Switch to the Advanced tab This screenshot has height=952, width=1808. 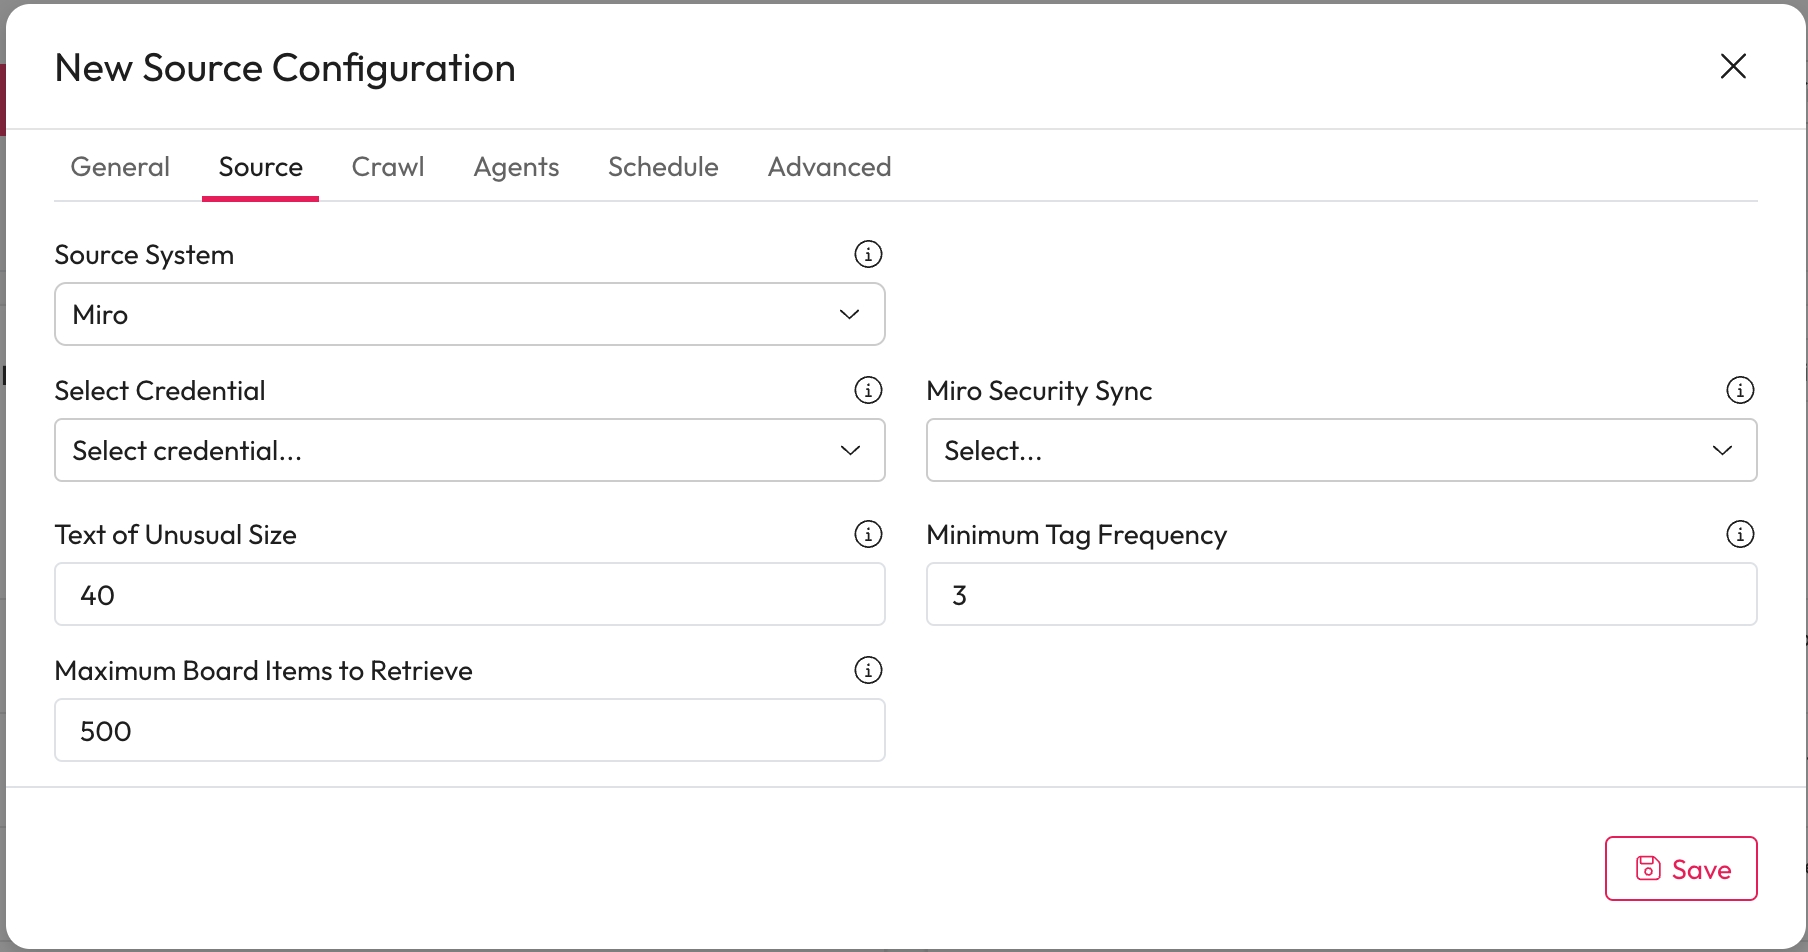[829, 167]
